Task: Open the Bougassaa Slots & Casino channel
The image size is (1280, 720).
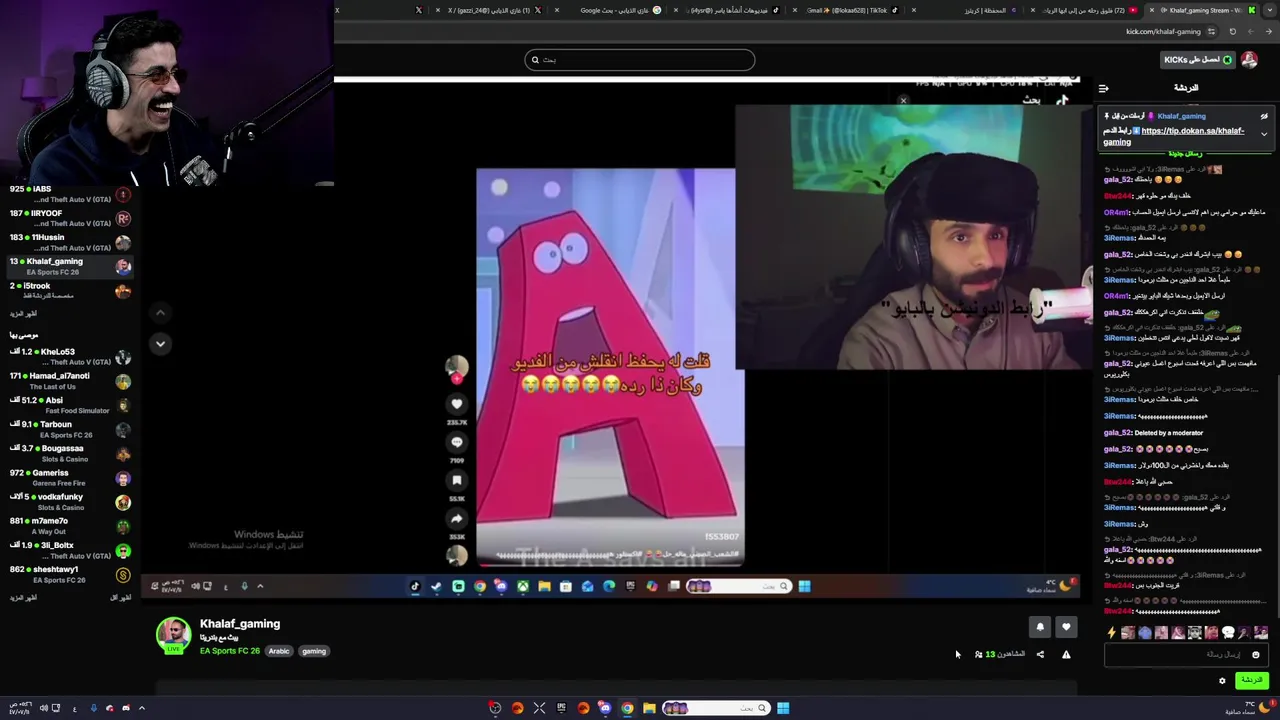Action: click(x=70, y=454)
